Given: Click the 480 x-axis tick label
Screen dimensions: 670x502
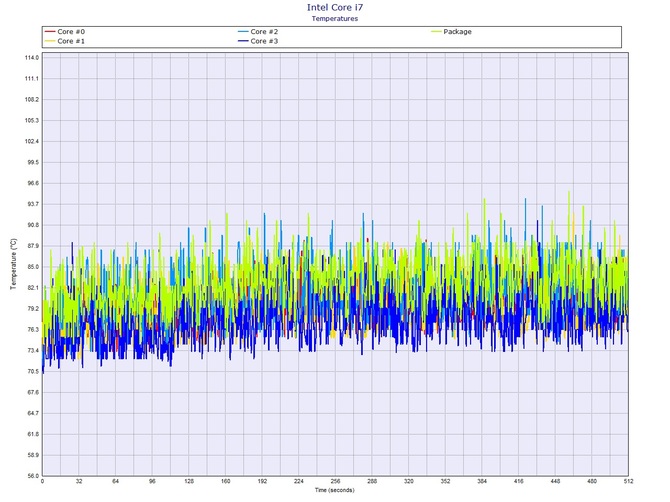Looking at the screenshot, I should pos(592,481).
